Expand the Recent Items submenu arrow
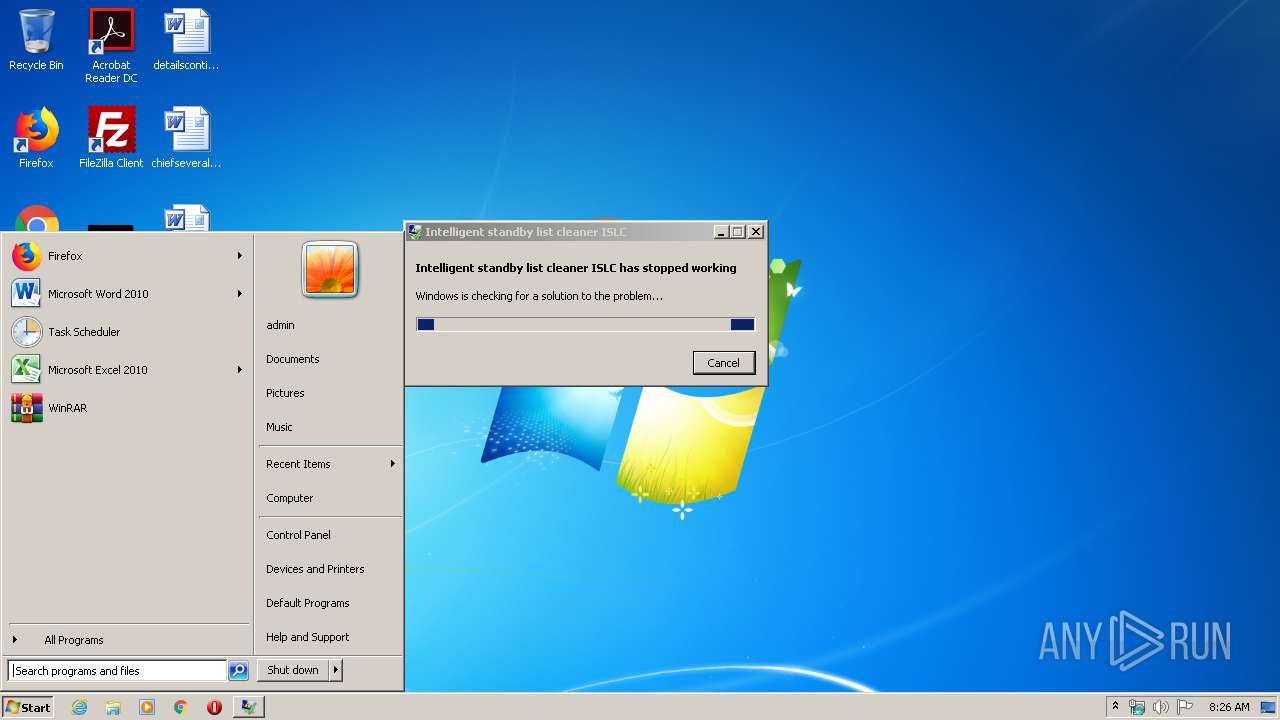The image size is (1280, 720). [393, 464]
